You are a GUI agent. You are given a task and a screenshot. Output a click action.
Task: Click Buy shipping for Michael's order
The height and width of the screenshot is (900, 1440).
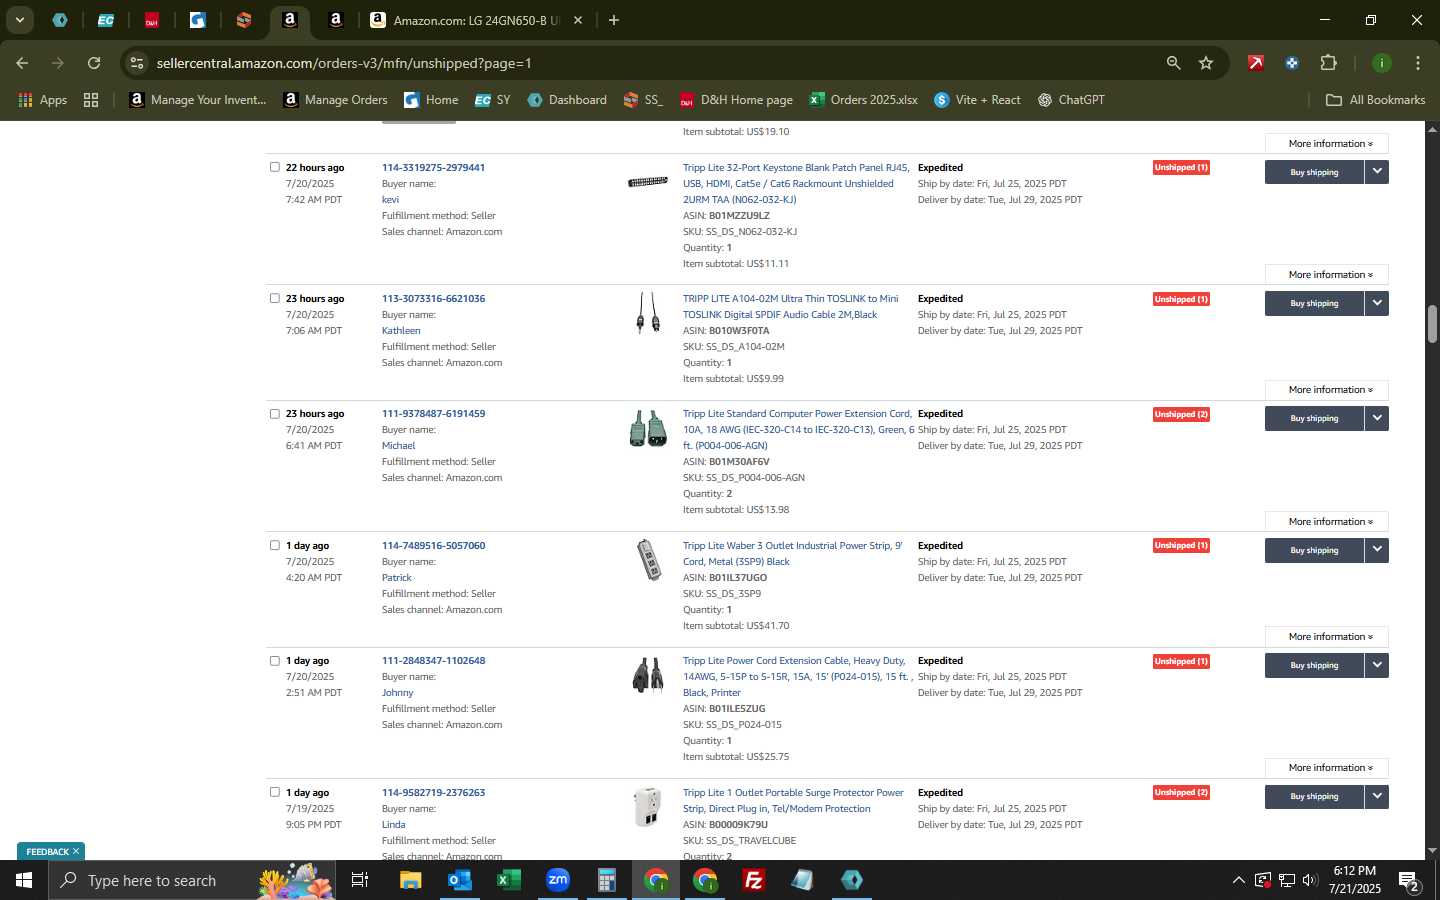1314,418
